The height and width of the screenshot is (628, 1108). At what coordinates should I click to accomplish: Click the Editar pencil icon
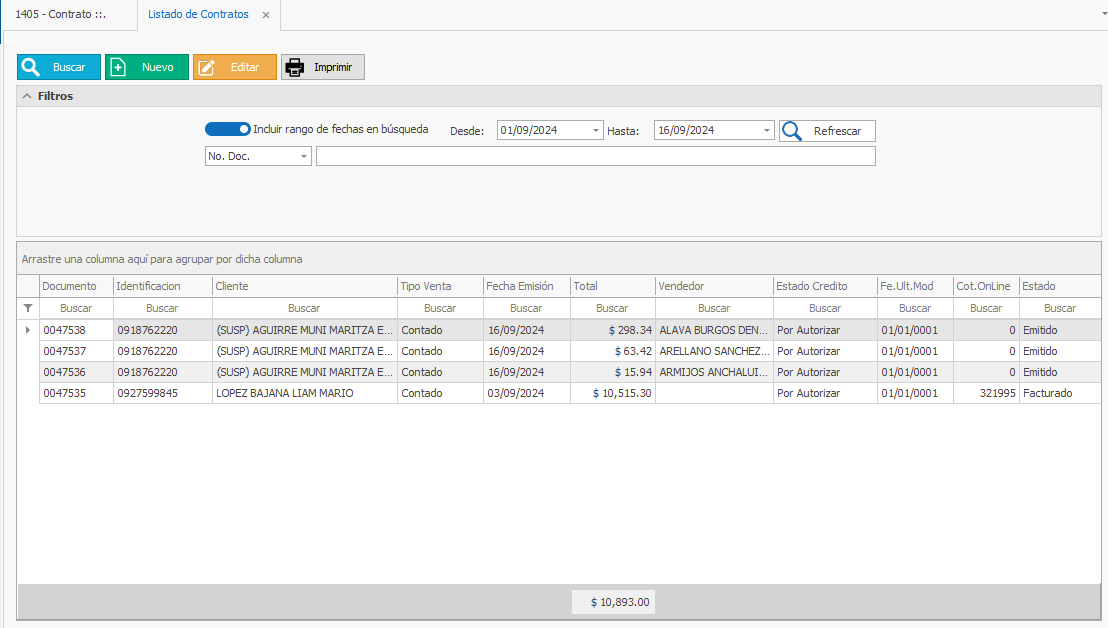coord(206,67)
